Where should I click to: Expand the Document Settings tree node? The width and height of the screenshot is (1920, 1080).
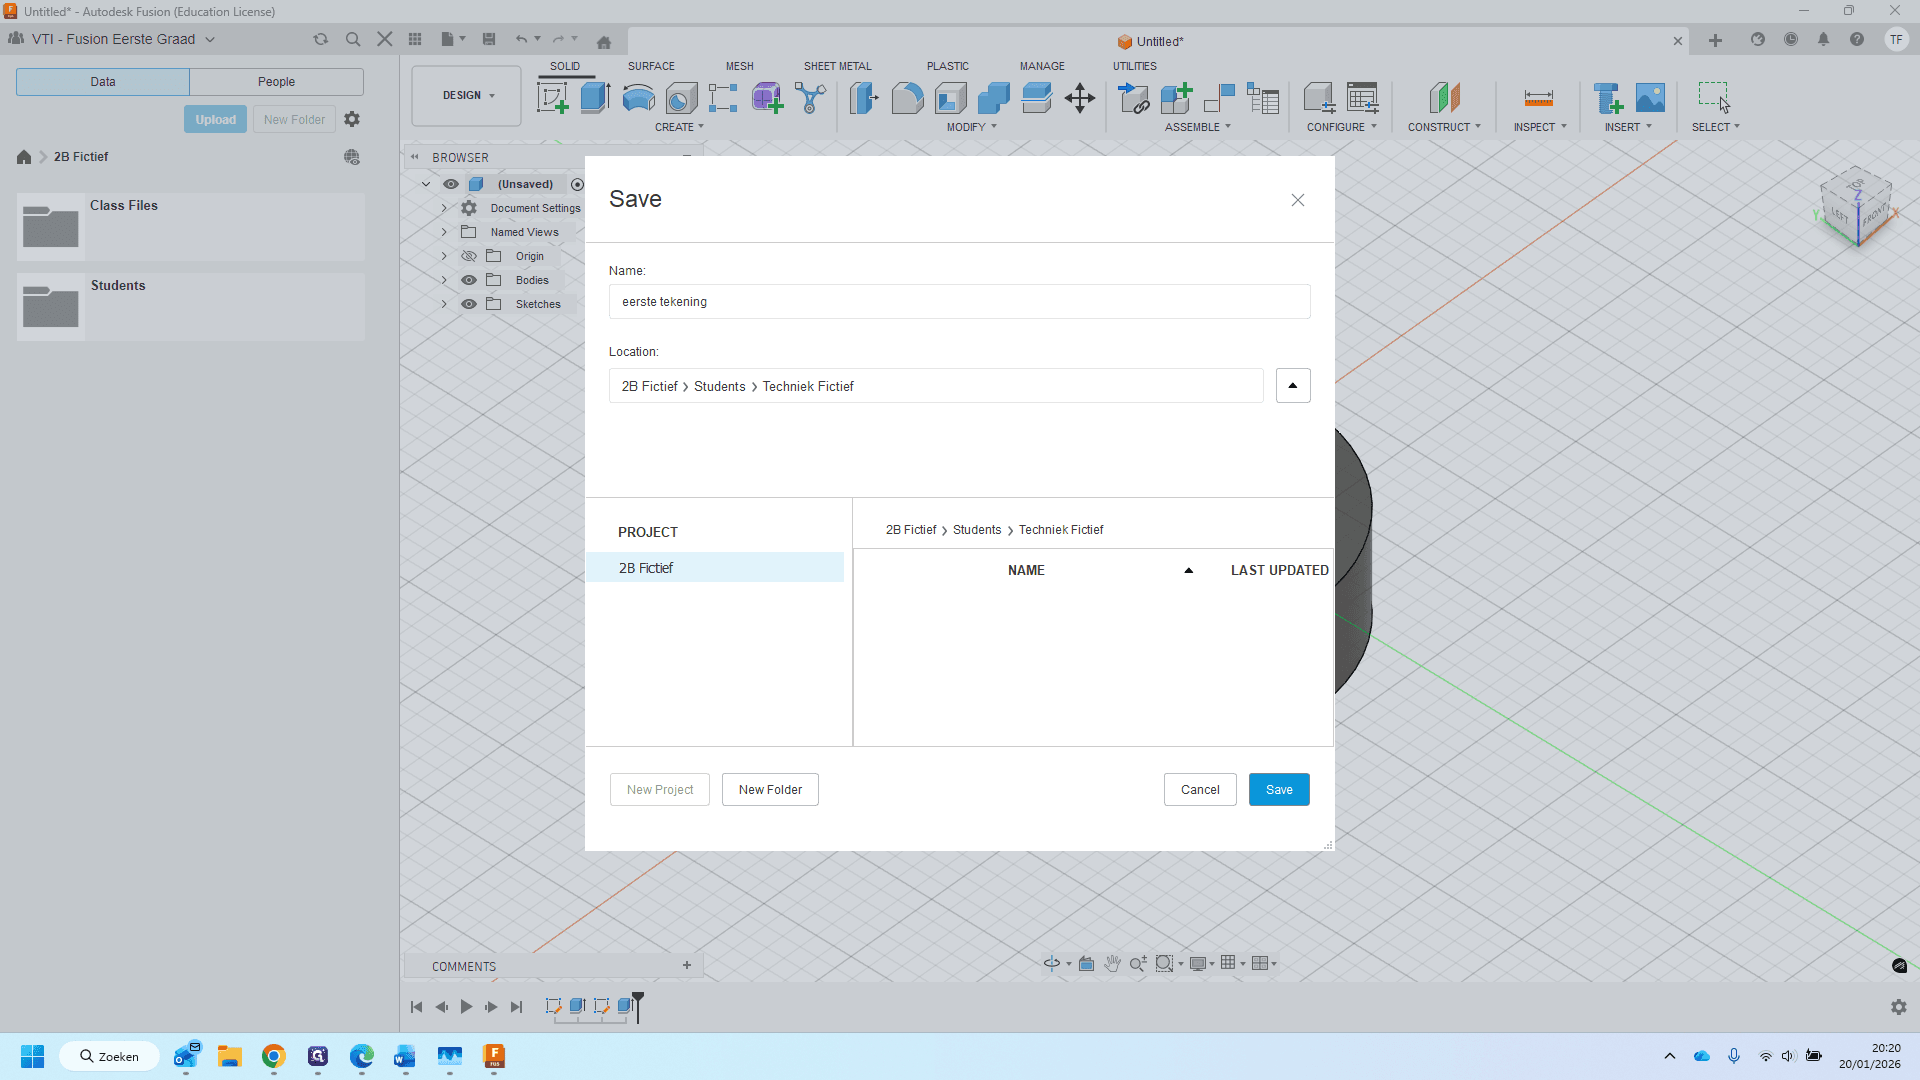click(444, 208)
